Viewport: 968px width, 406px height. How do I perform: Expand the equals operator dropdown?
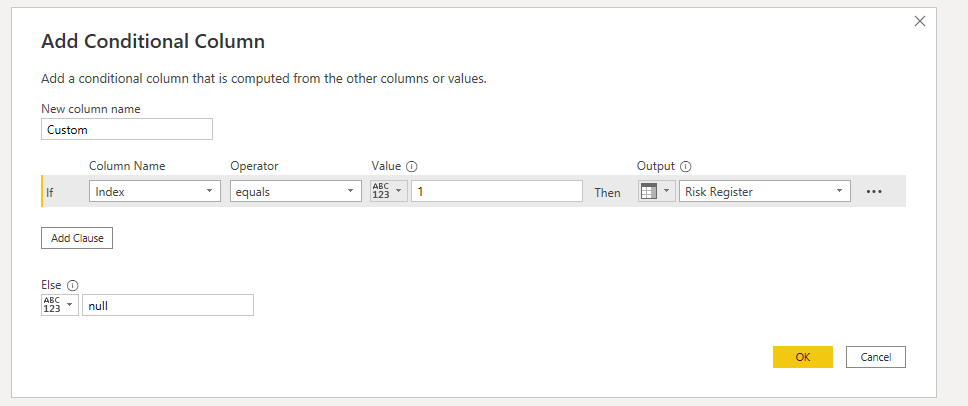pyautogui.click(x=296, y=191)
